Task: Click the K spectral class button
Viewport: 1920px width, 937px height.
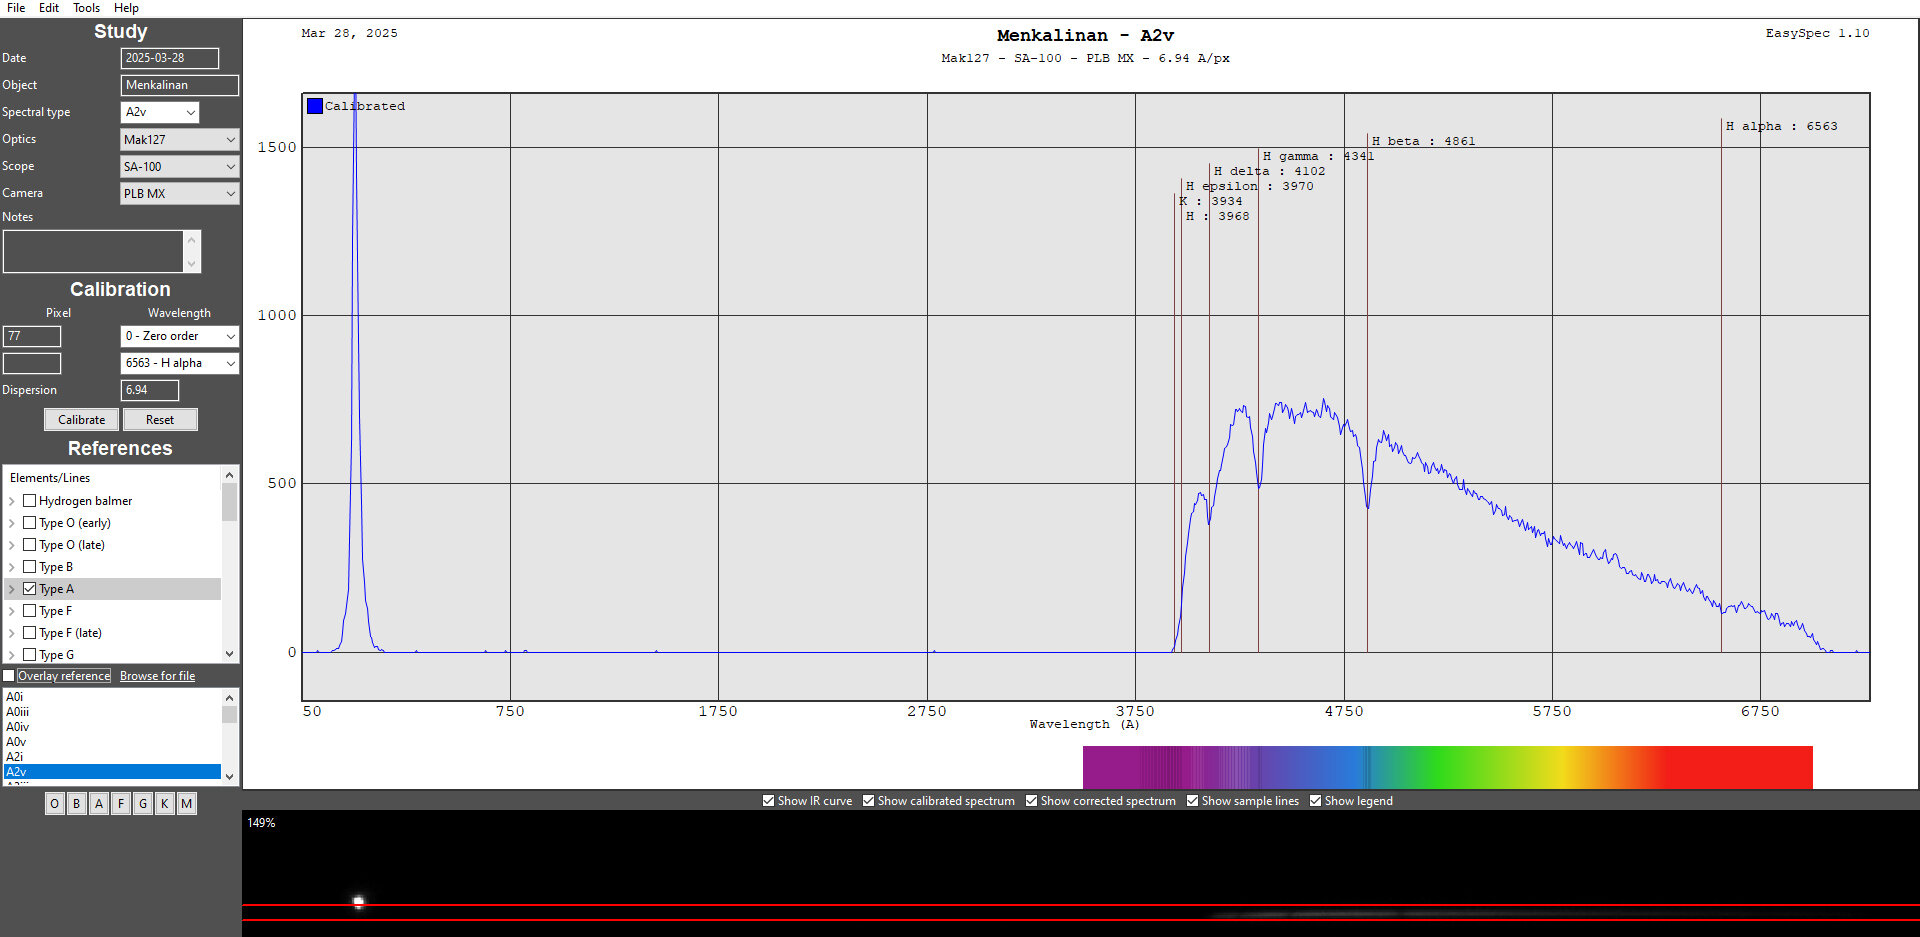Action: click(165, 804)
